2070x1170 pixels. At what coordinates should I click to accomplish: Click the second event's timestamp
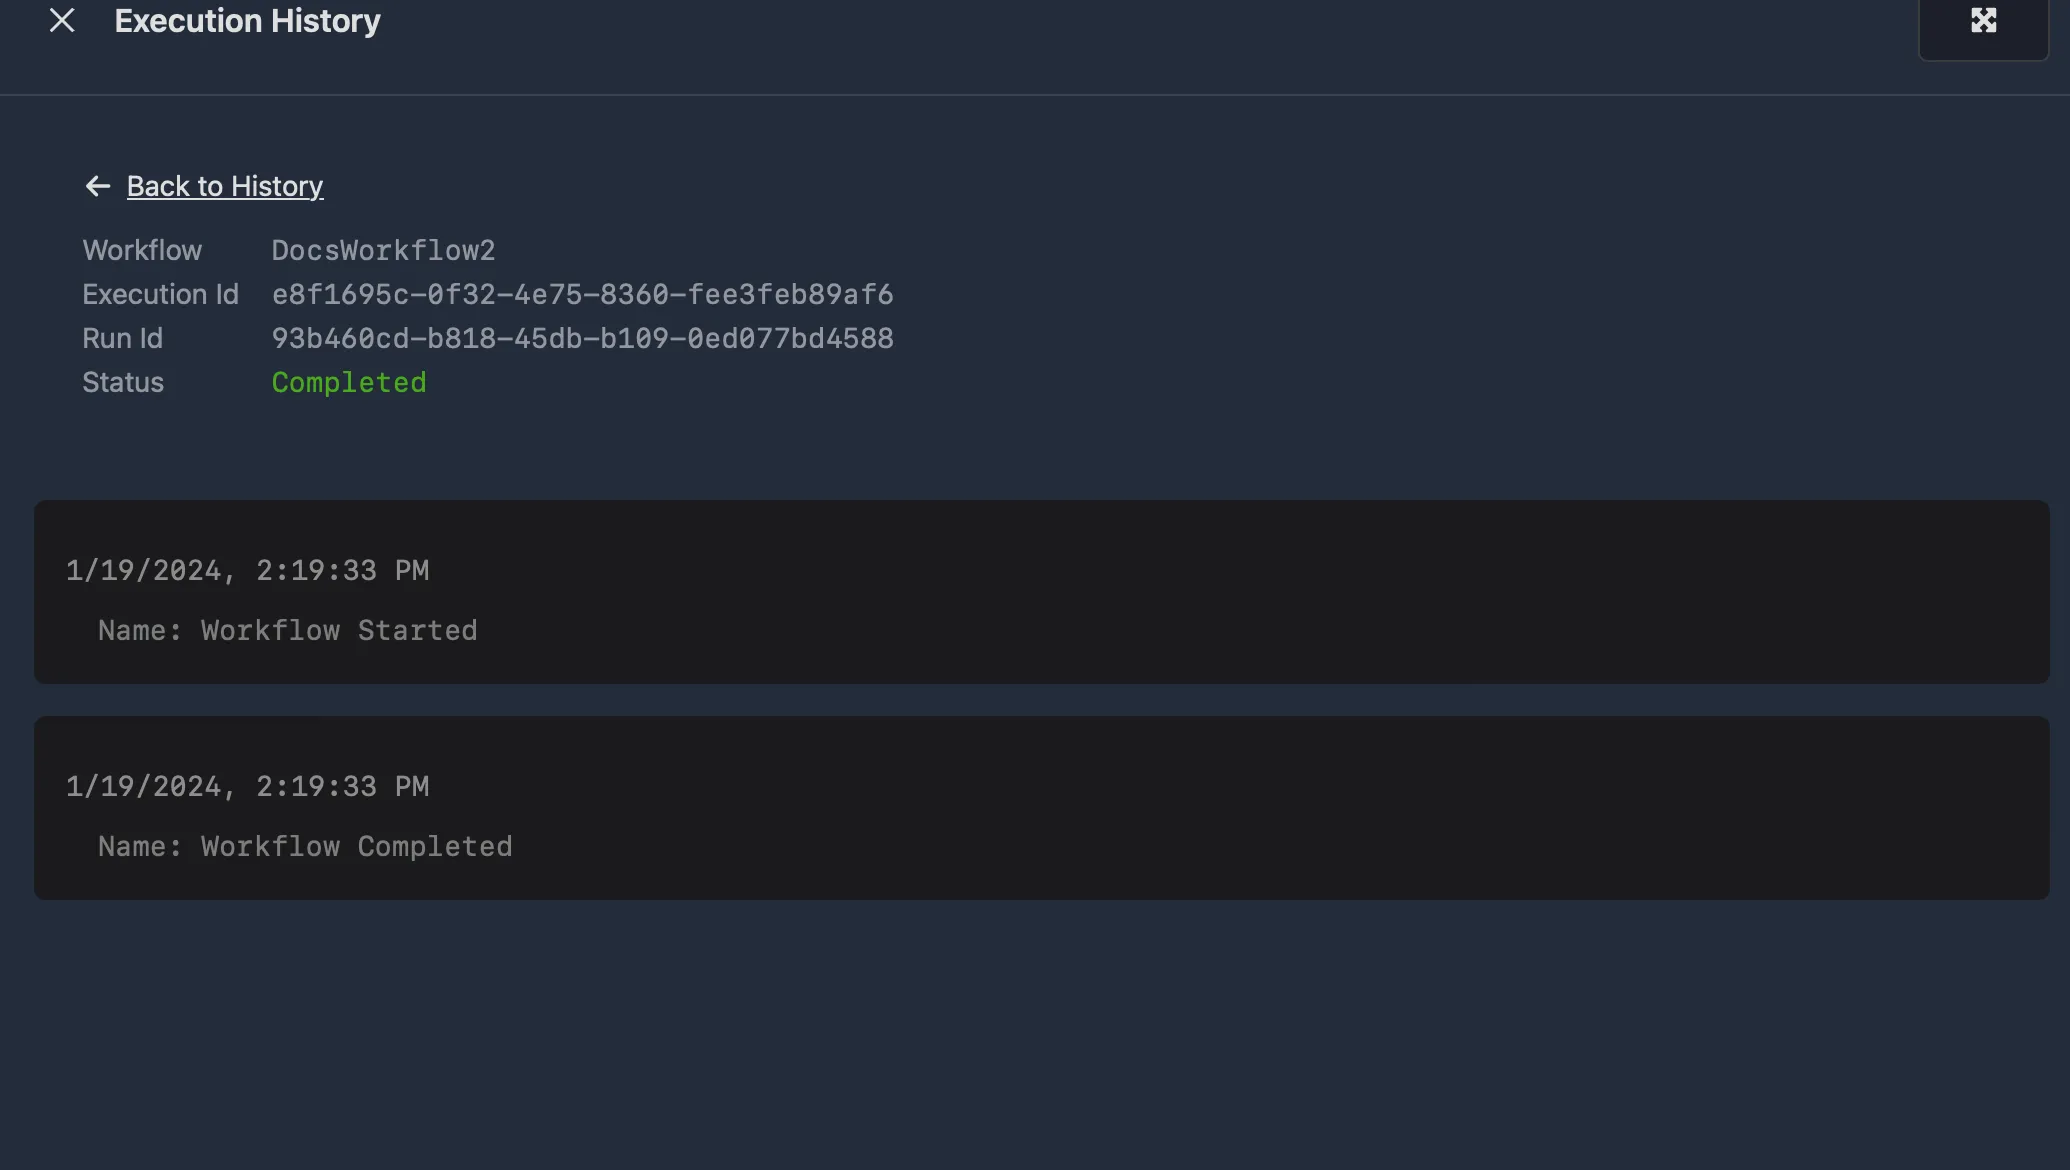click(x=247, y=786)
